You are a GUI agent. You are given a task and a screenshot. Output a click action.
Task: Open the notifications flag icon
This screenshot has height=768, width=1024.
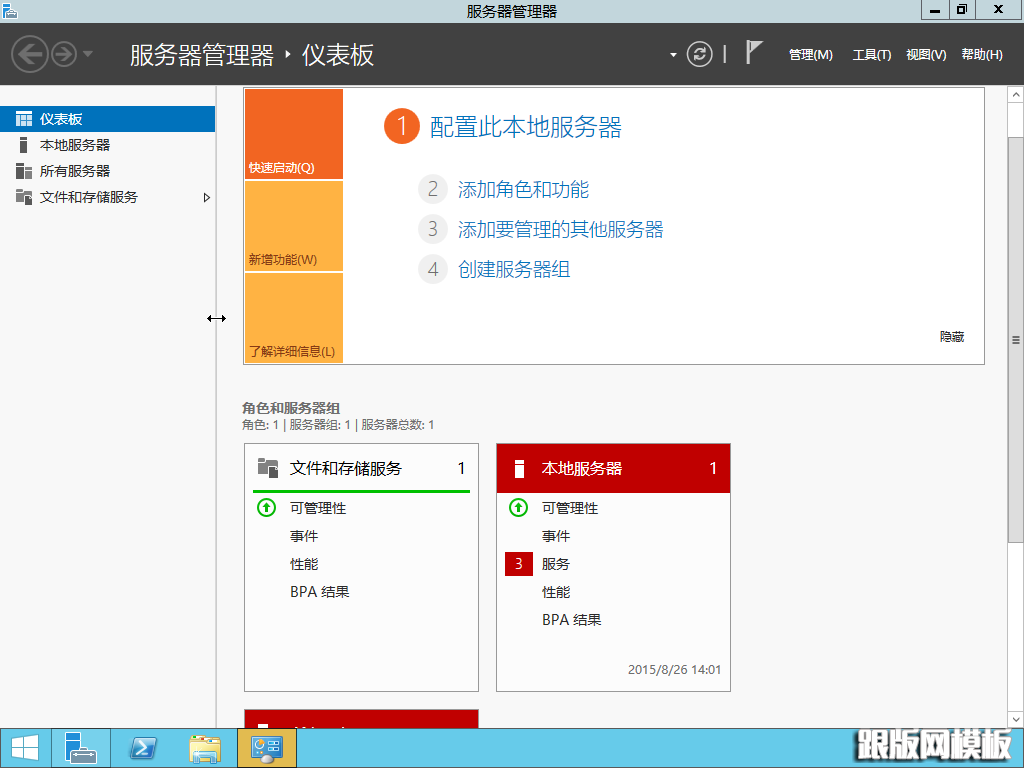(x=754, y=52)
